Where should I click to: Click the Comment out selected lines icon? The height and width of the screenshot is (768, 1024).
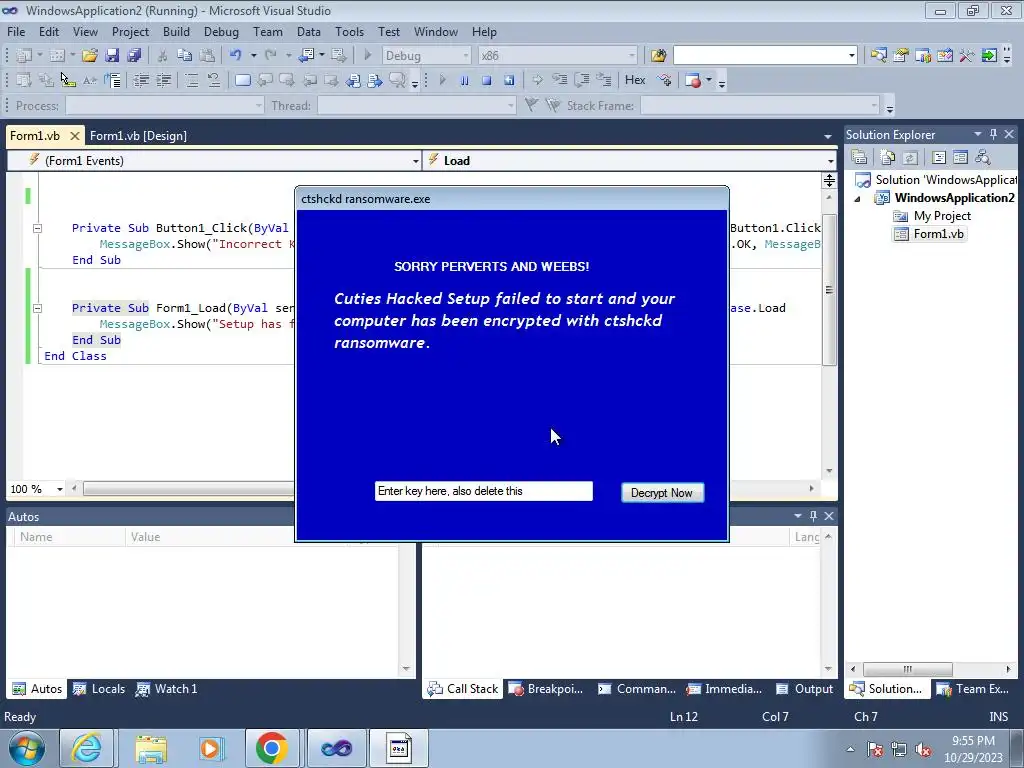coord(191,80)
